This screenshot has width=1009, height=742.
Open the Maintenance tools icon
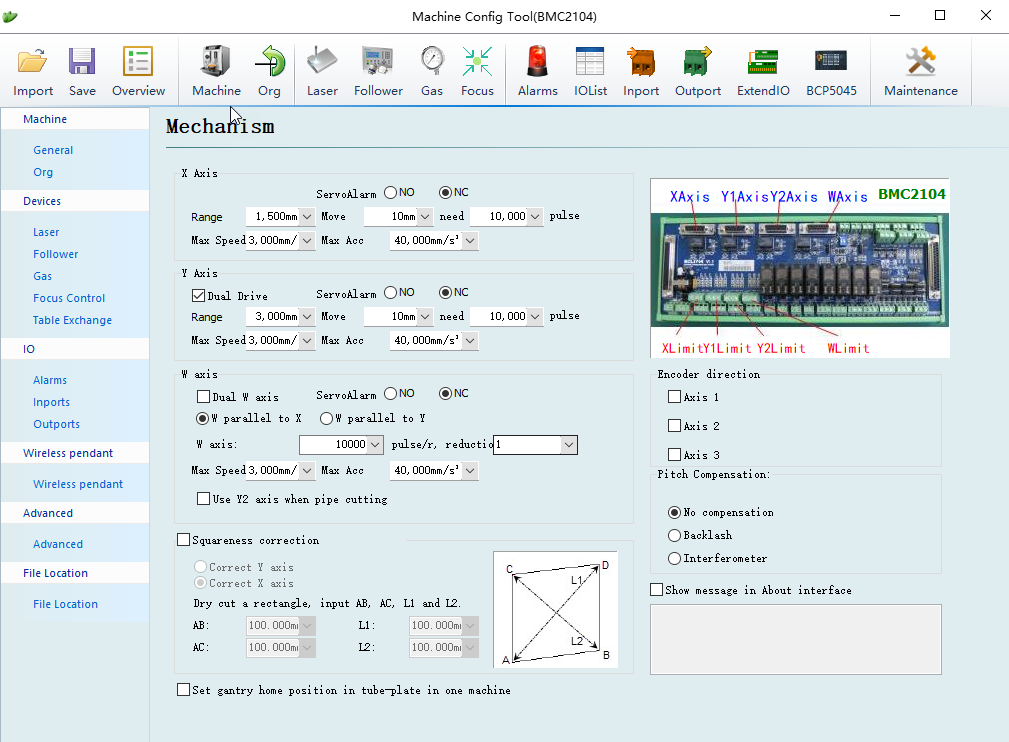click(x=920, y=62)
